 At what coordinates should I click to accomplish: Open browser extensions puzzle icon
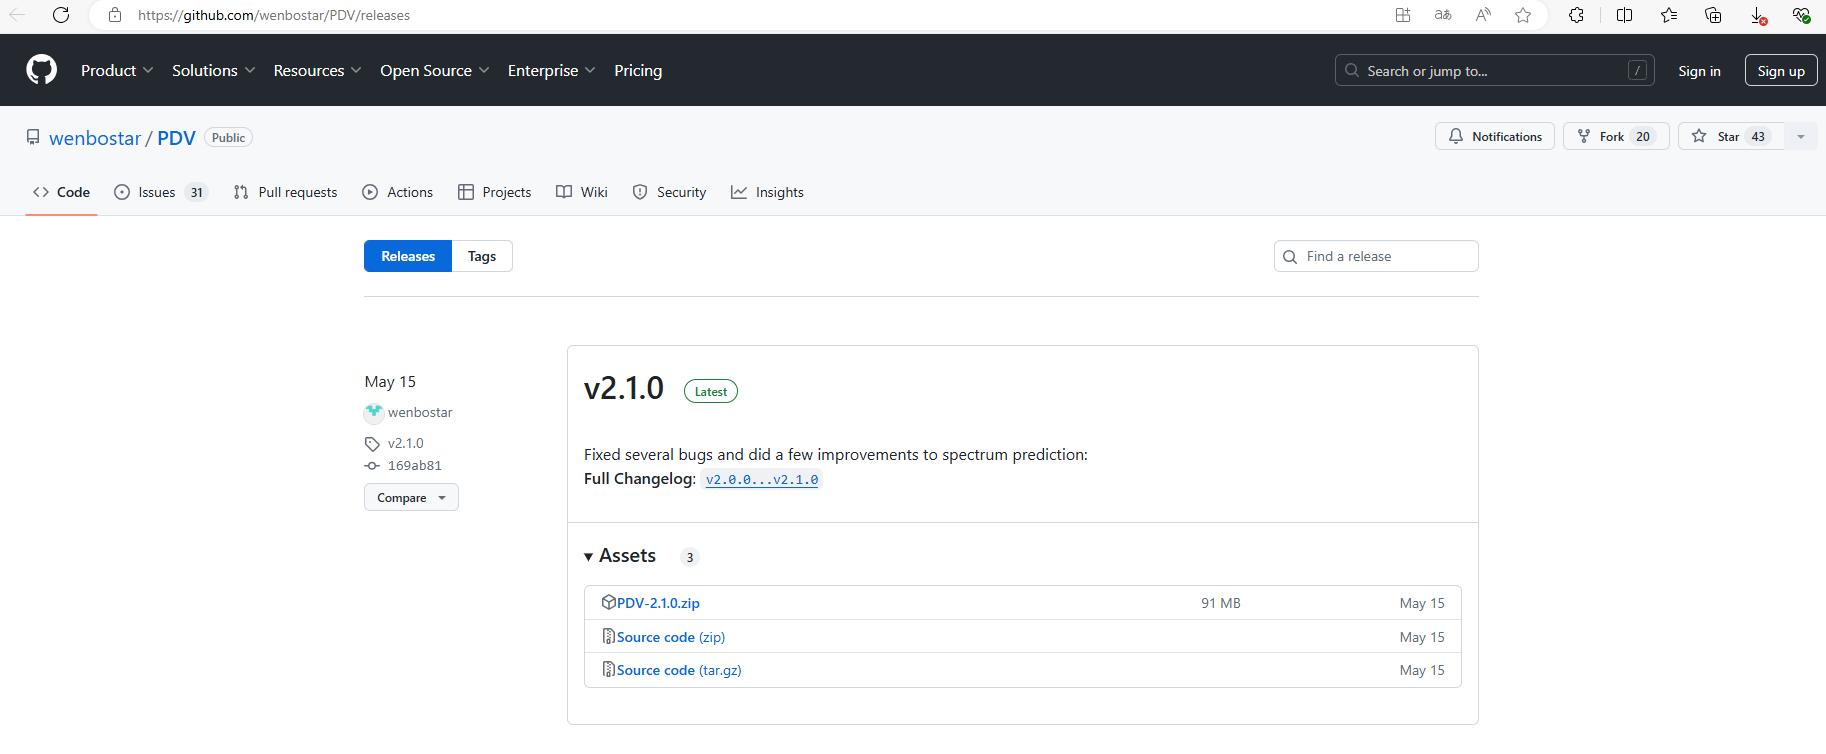[1576, 15]
